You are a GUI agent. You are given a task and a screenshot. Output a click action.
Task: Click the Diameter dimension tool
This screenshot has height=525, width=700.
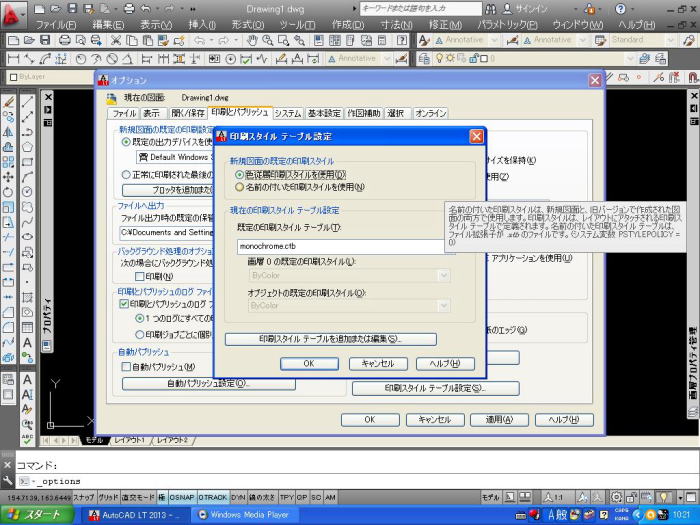(112, 58)
